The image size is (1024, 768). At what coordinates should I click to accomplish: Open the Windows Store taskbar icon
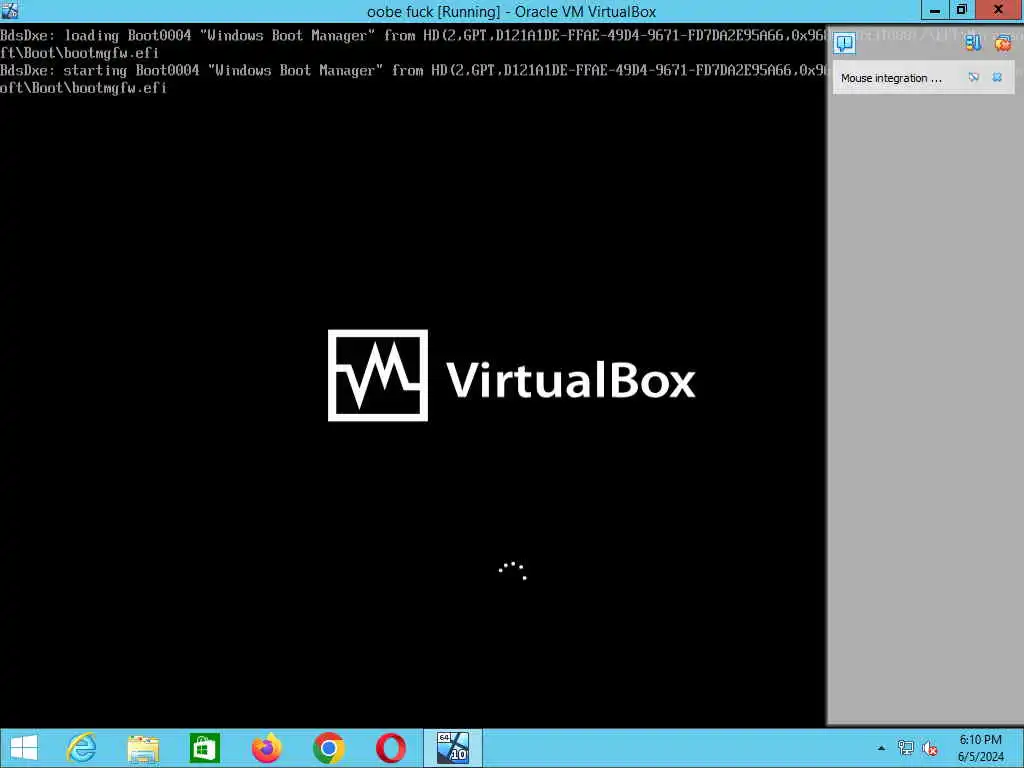pyautogui.click(x=204, y=748)
